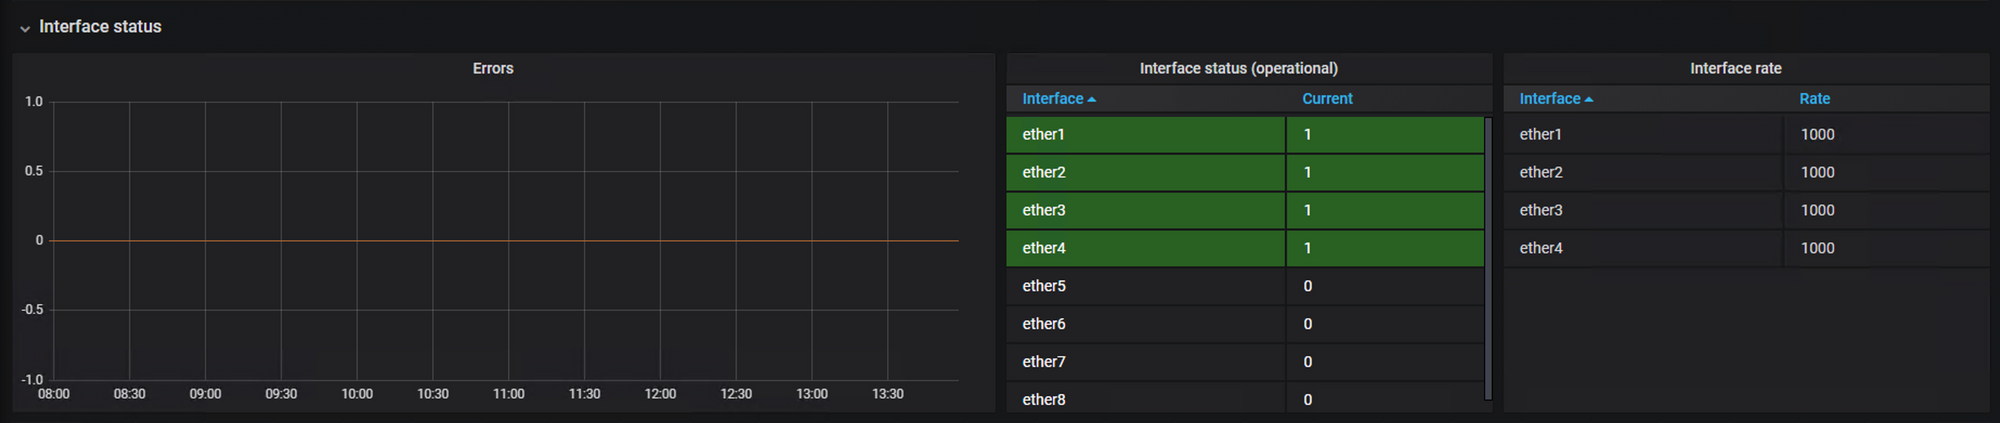Sort rate table by Rate column
Viewport: 2000px width, 423px height.
click(1814, 98)
